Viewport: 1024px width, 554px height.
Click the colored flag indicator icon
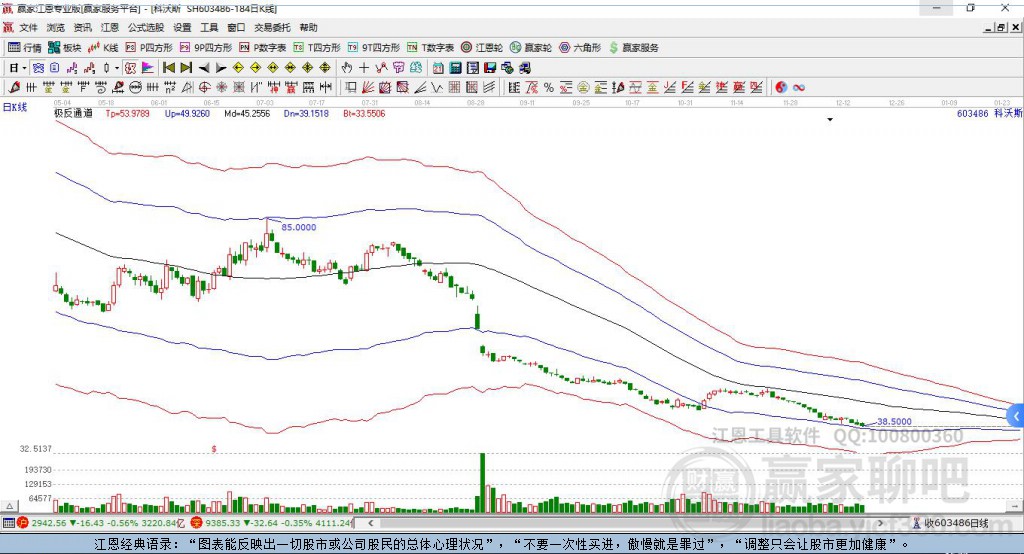[148, 68]
